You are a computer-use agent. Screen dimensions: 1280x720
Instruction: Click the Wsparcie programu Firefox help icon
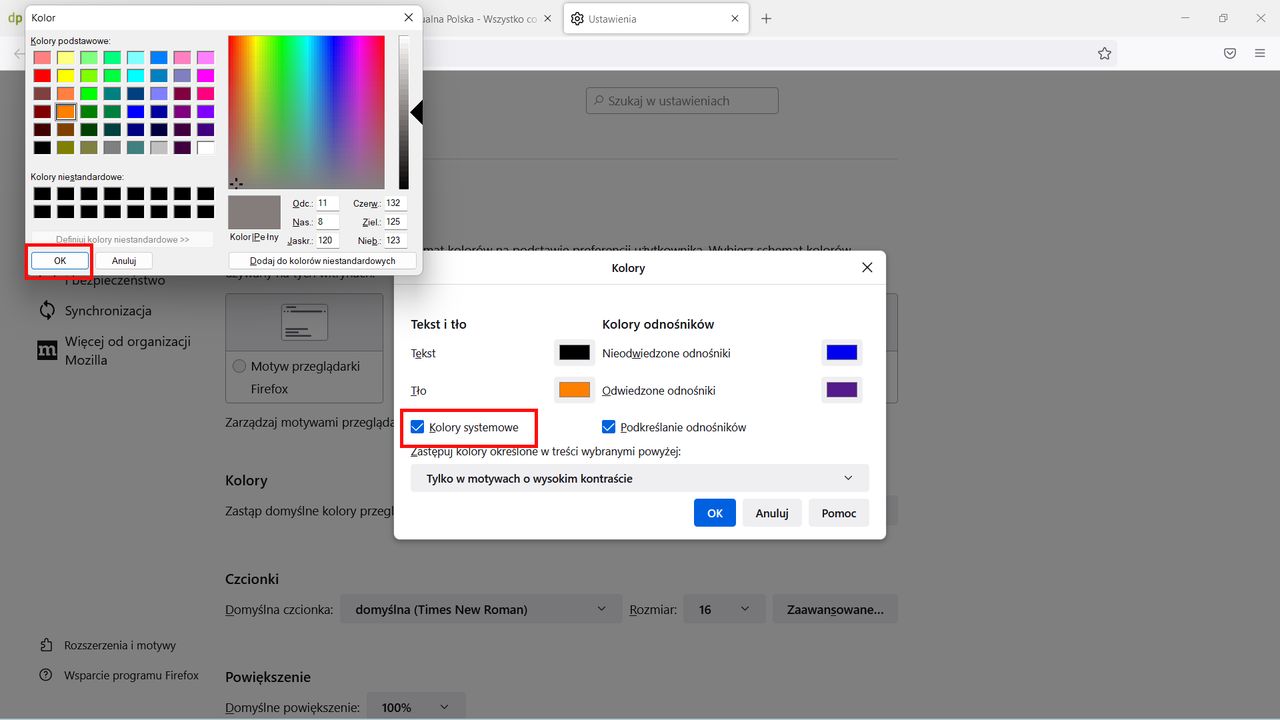[x=46, y=675]
